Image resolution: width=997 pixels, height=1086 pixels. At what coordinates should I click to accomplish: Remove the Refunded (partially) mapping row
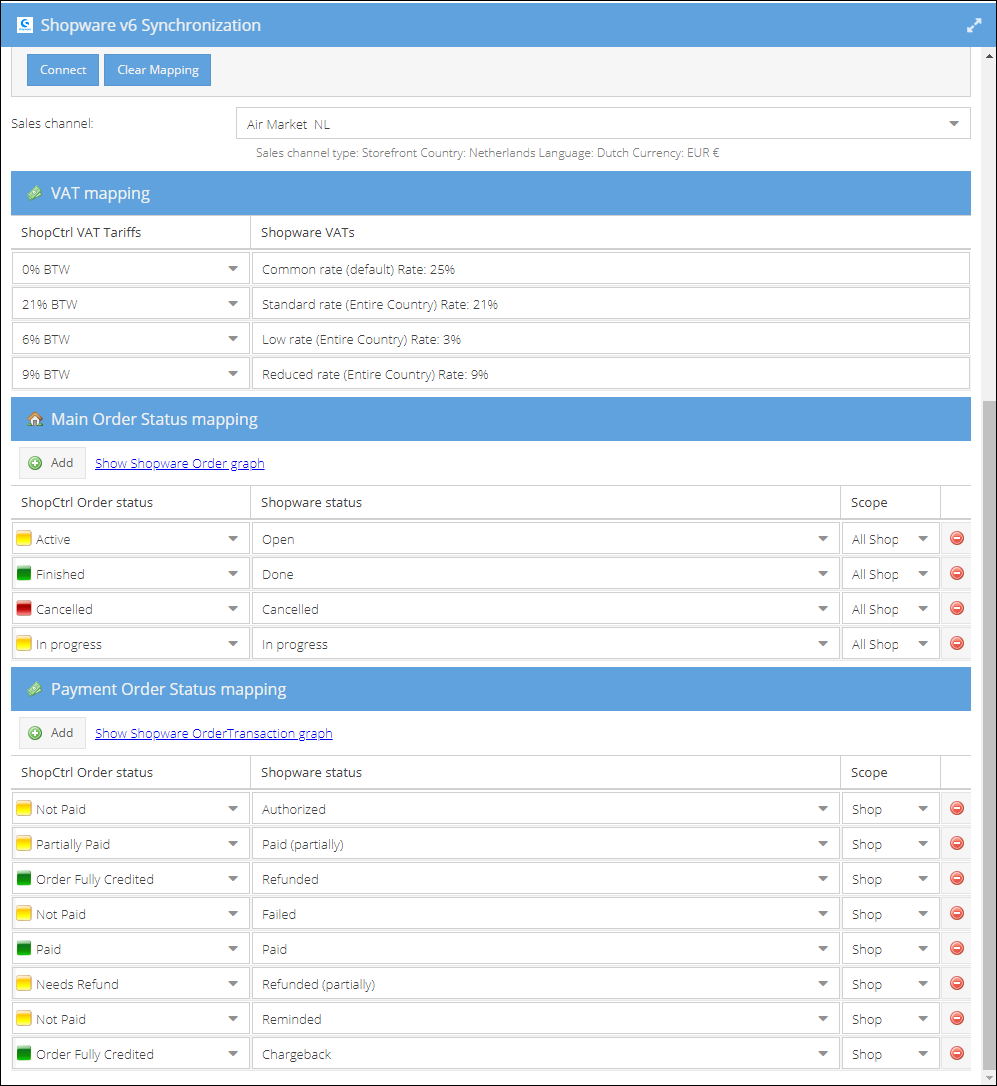(x=956, y=983)
